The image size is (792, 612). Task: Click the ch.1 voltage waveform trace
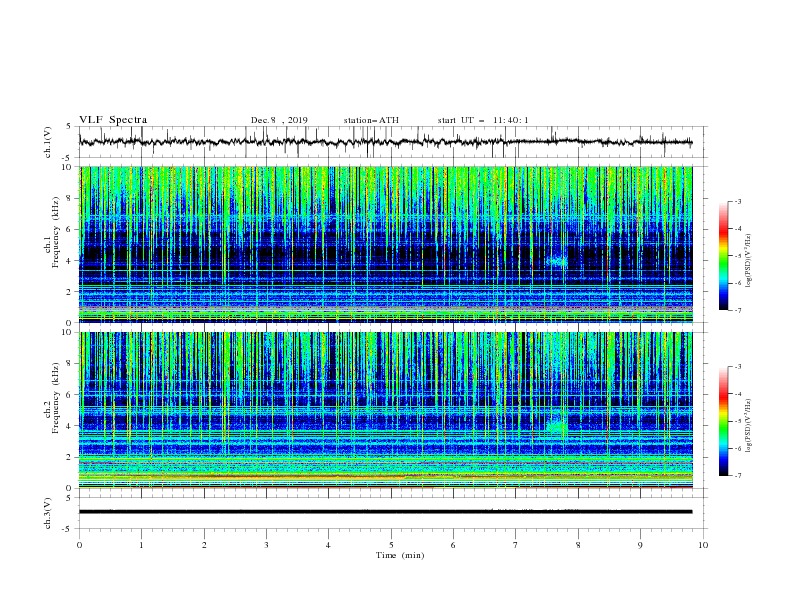pyautogui.click(x=385, y=142)
